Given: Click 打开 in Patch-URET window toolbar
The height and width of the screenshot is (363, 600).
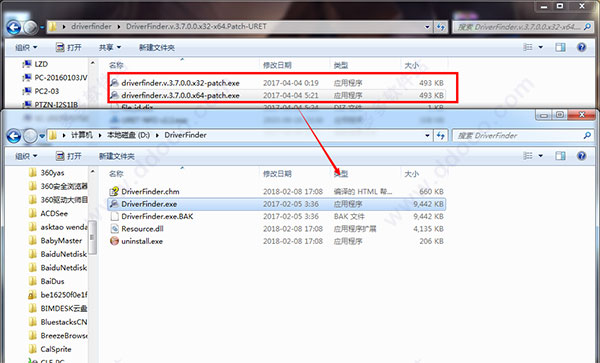Looking at the screenshot, I should point(69,47).
